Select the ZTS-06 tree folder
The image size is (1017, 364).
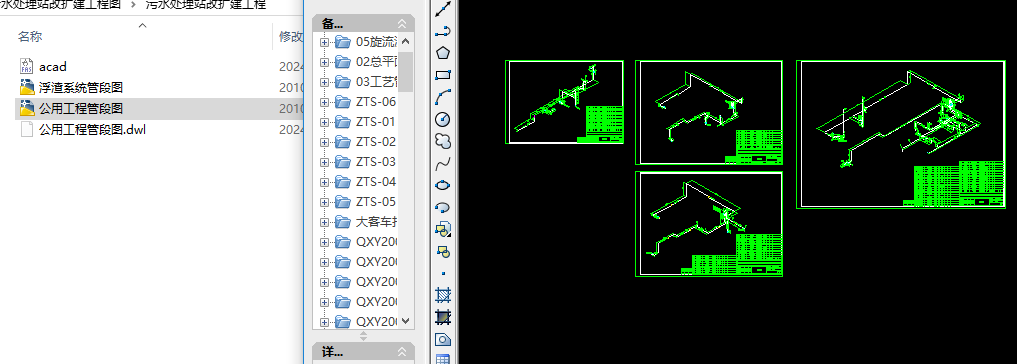click(365, 102)
